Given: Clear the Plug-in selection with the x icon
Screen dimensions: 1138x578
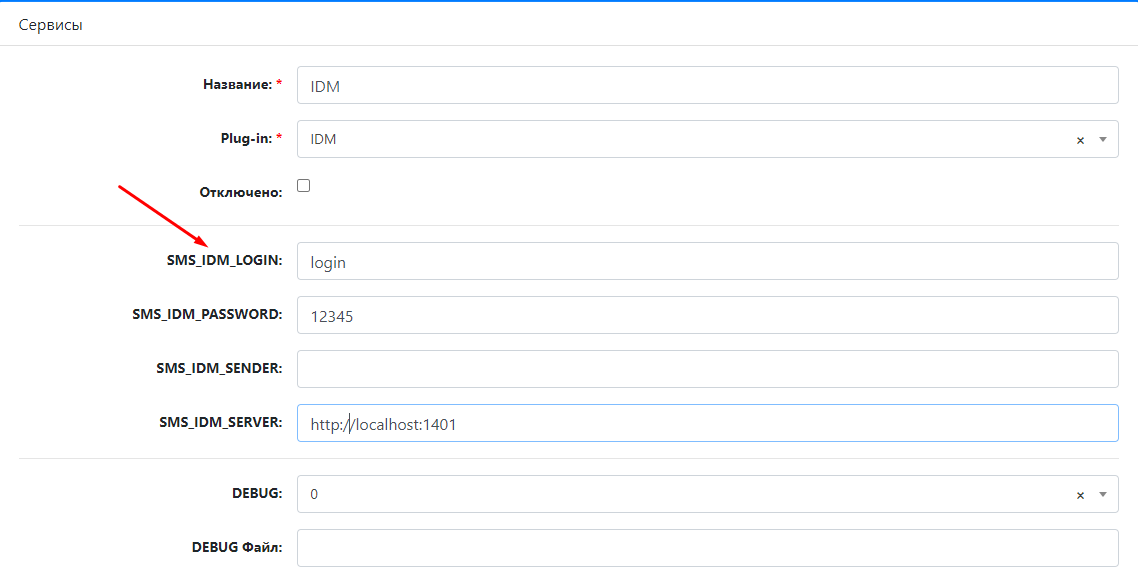Looking at the screenshot, I should 1080,140.
